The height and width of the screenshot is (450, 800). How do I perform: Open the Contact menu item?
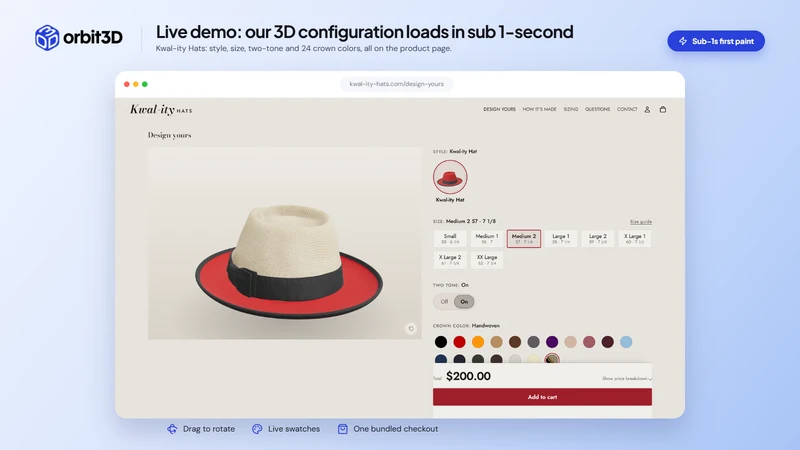tap(627, 109)
